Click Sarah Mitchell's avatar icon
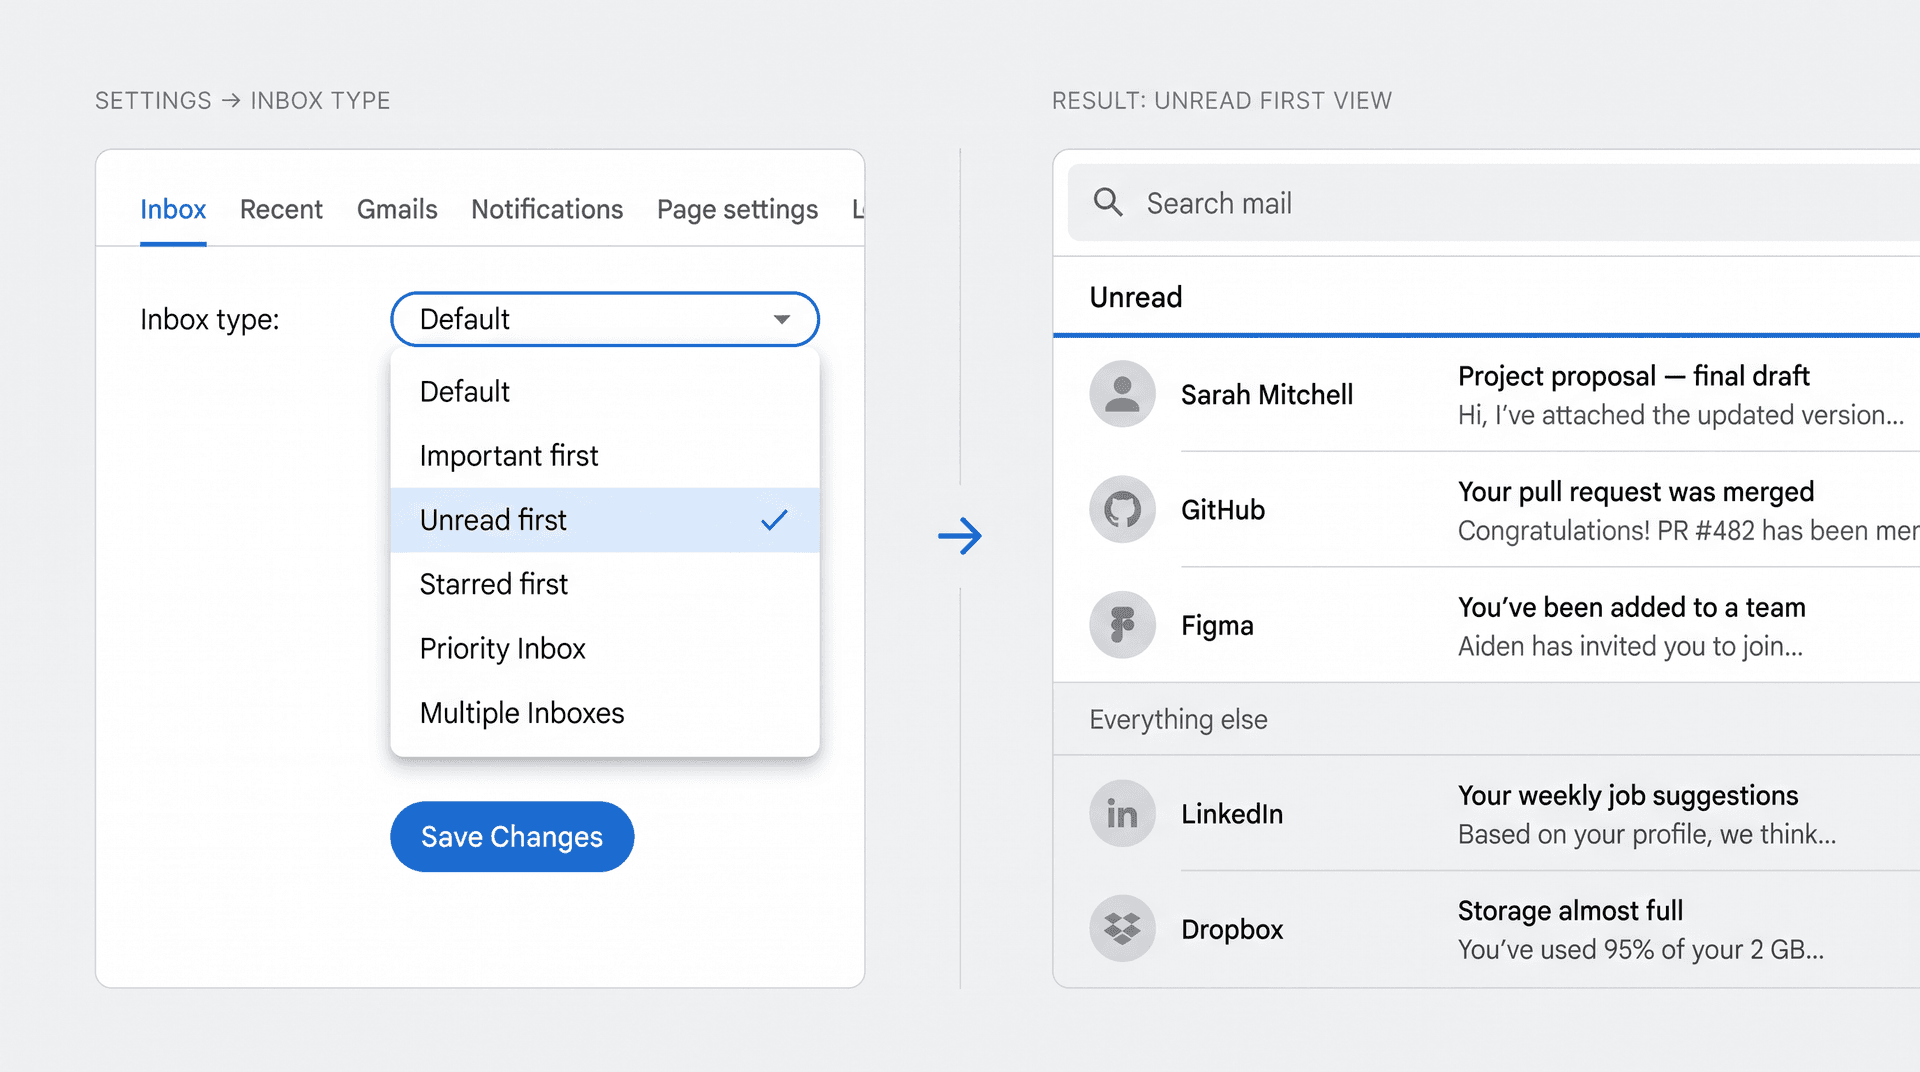This screenshot has height=1072, width=1920. tap(1122, 394)
